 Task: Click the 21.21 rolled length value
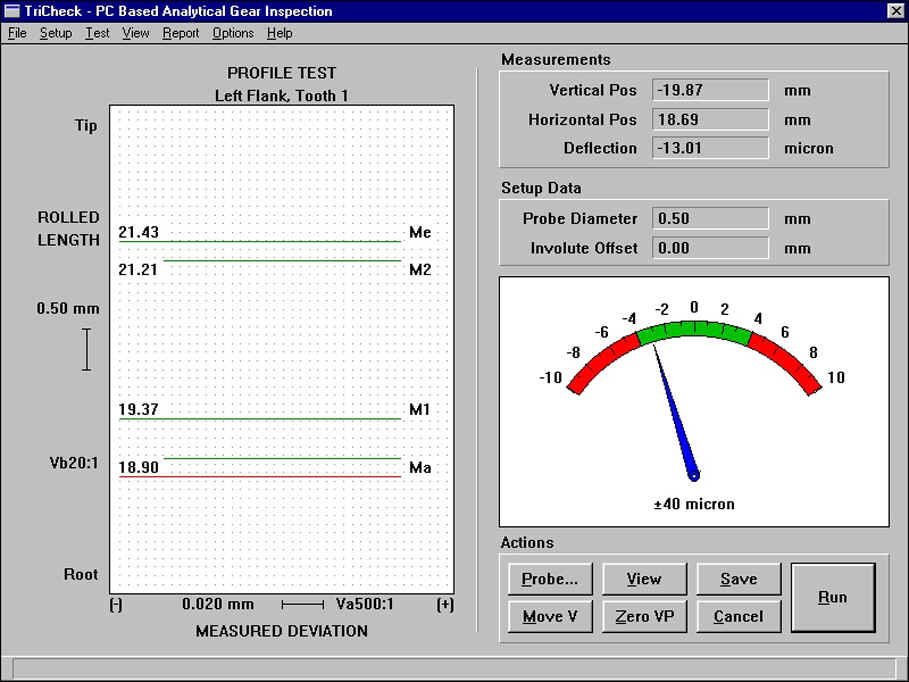138,270
